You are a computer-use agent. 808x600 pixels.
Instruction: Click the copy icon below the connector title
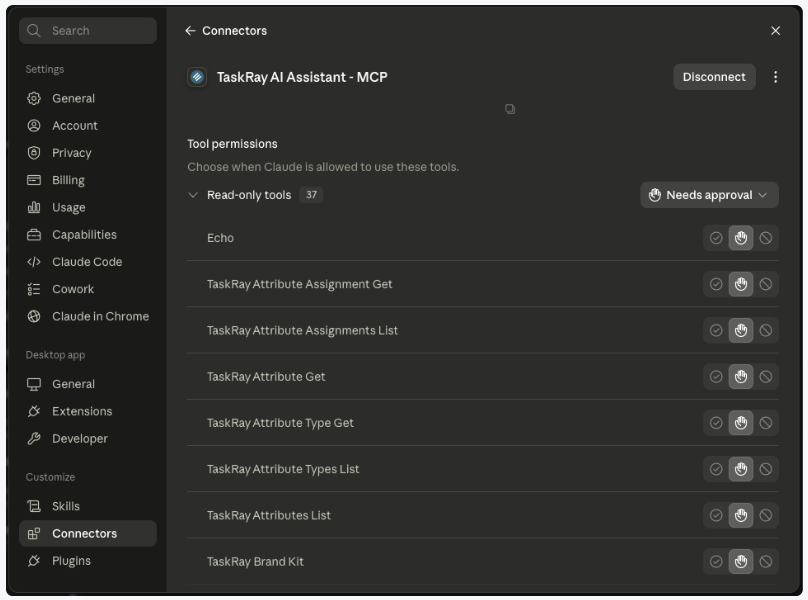(x=510, y=109)
